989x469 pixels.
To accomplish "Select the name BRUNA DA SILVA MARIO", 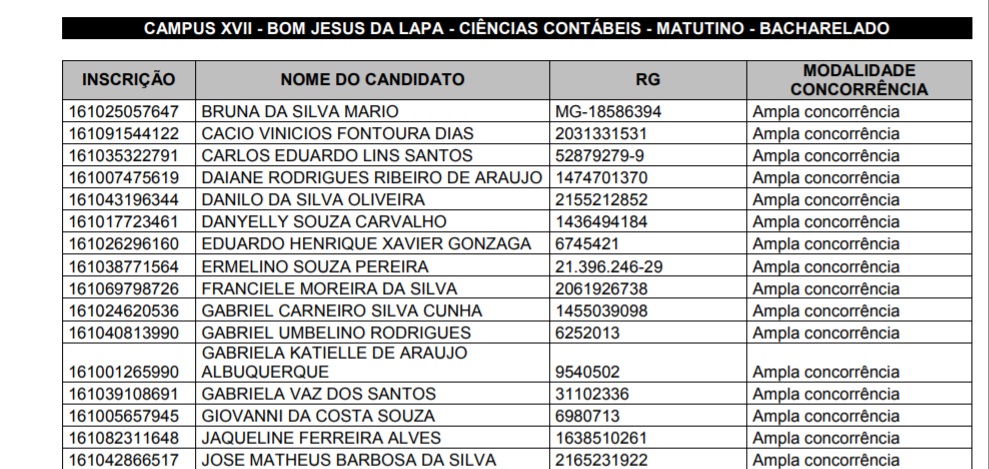I will 300,112.
